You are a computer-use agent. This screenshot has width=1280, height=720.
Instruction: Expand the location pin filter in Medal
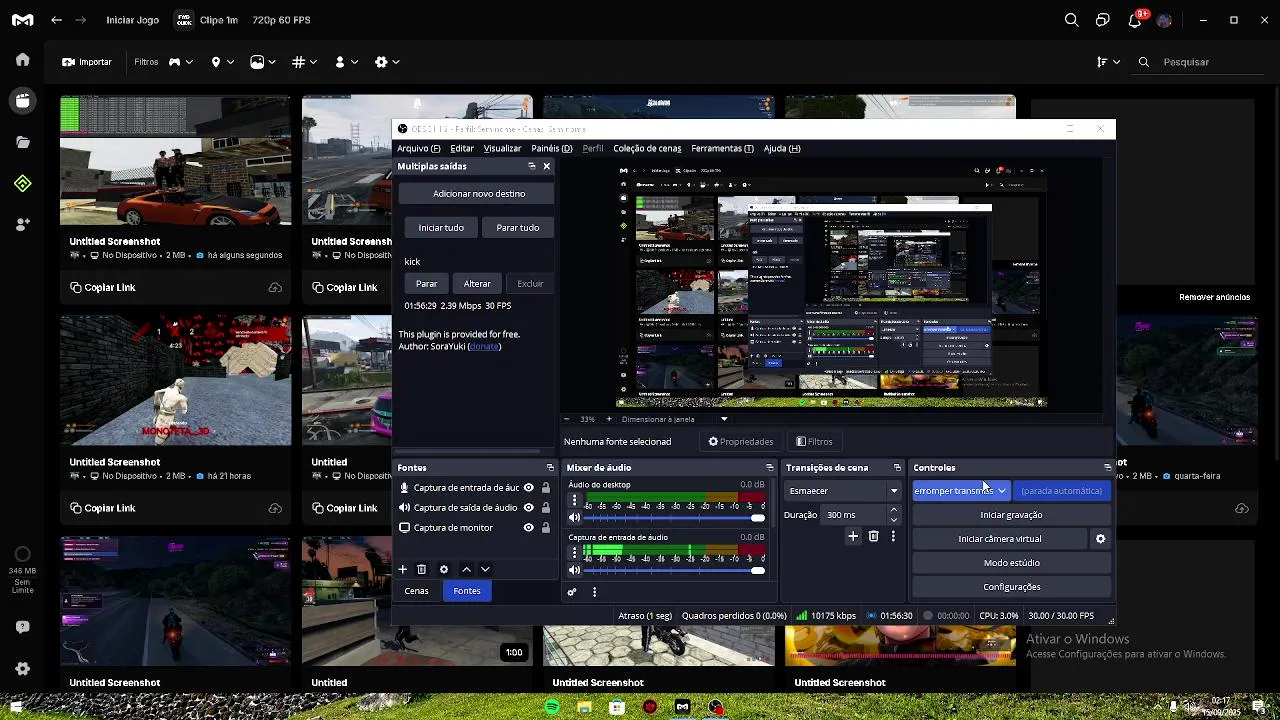click(x=222, y=62)
